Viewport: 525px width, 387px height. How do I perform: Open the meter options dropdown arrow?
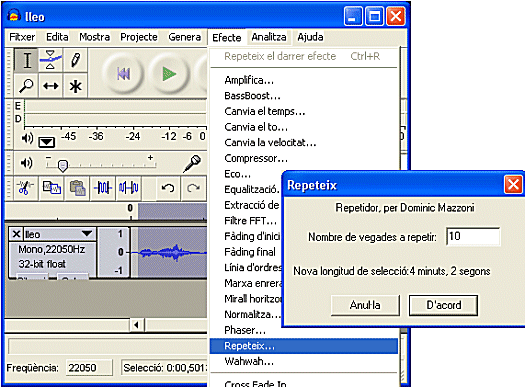point(46,142)
